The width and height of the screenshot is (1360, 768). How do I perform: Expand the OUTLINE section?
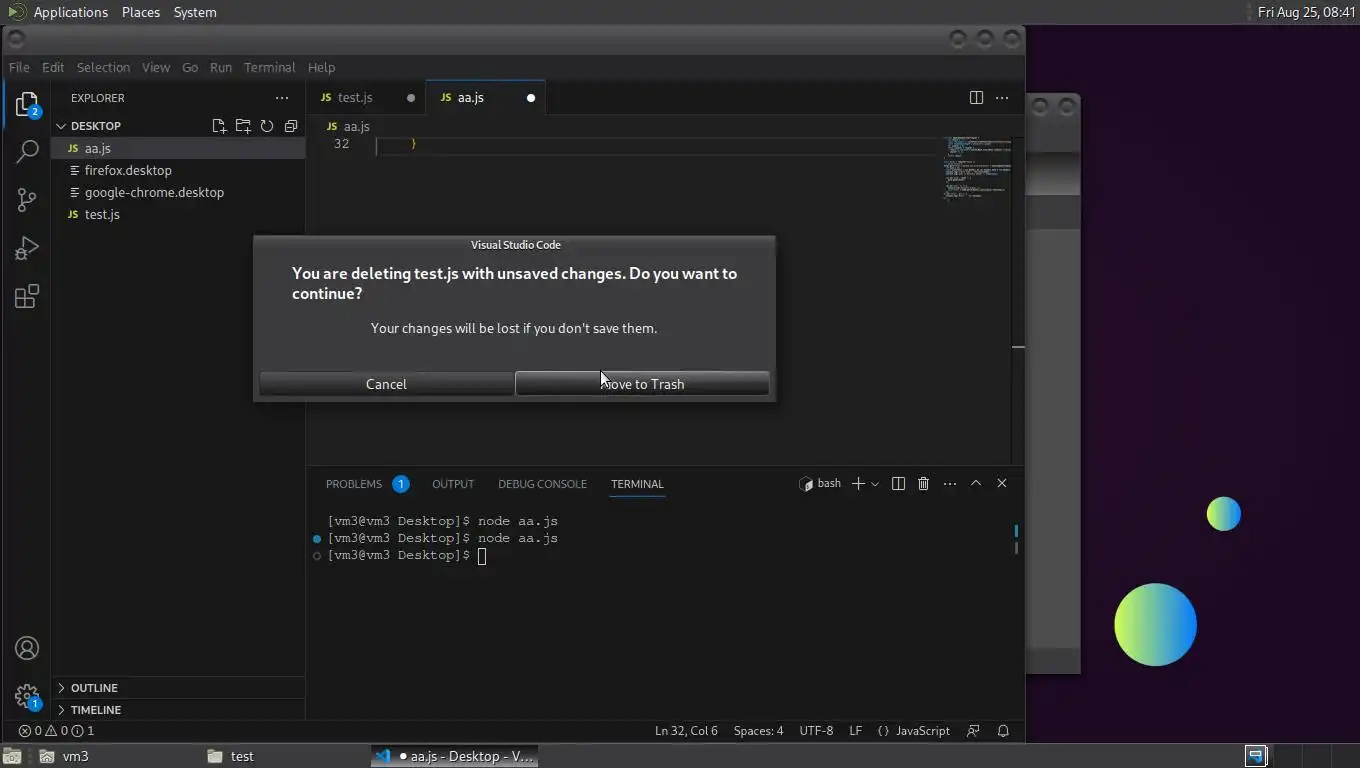(x=178, y=688)
